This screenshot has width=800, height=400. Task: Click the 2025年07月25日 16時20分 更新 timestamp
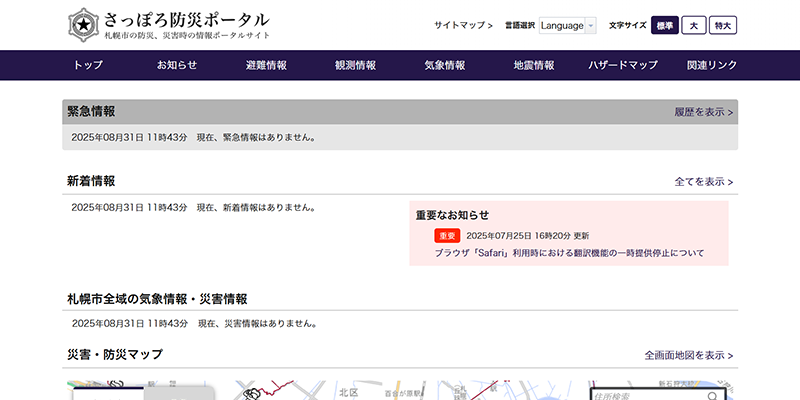click(528, 236)
